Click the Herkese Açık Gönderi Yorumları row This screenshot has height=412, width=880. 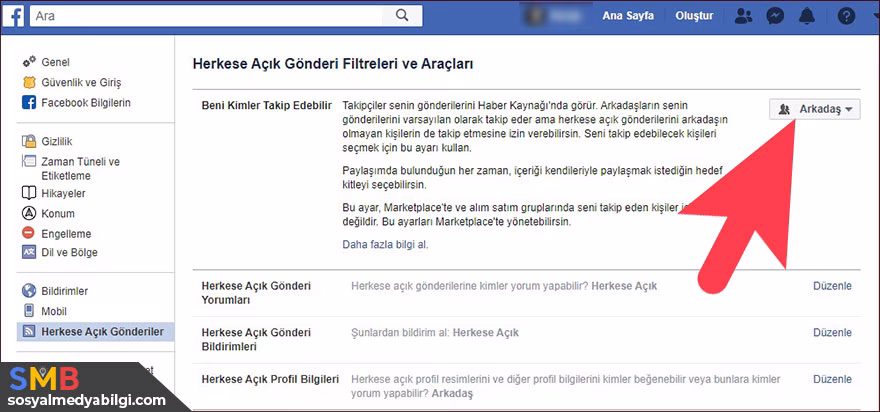(x=526, y=292)
